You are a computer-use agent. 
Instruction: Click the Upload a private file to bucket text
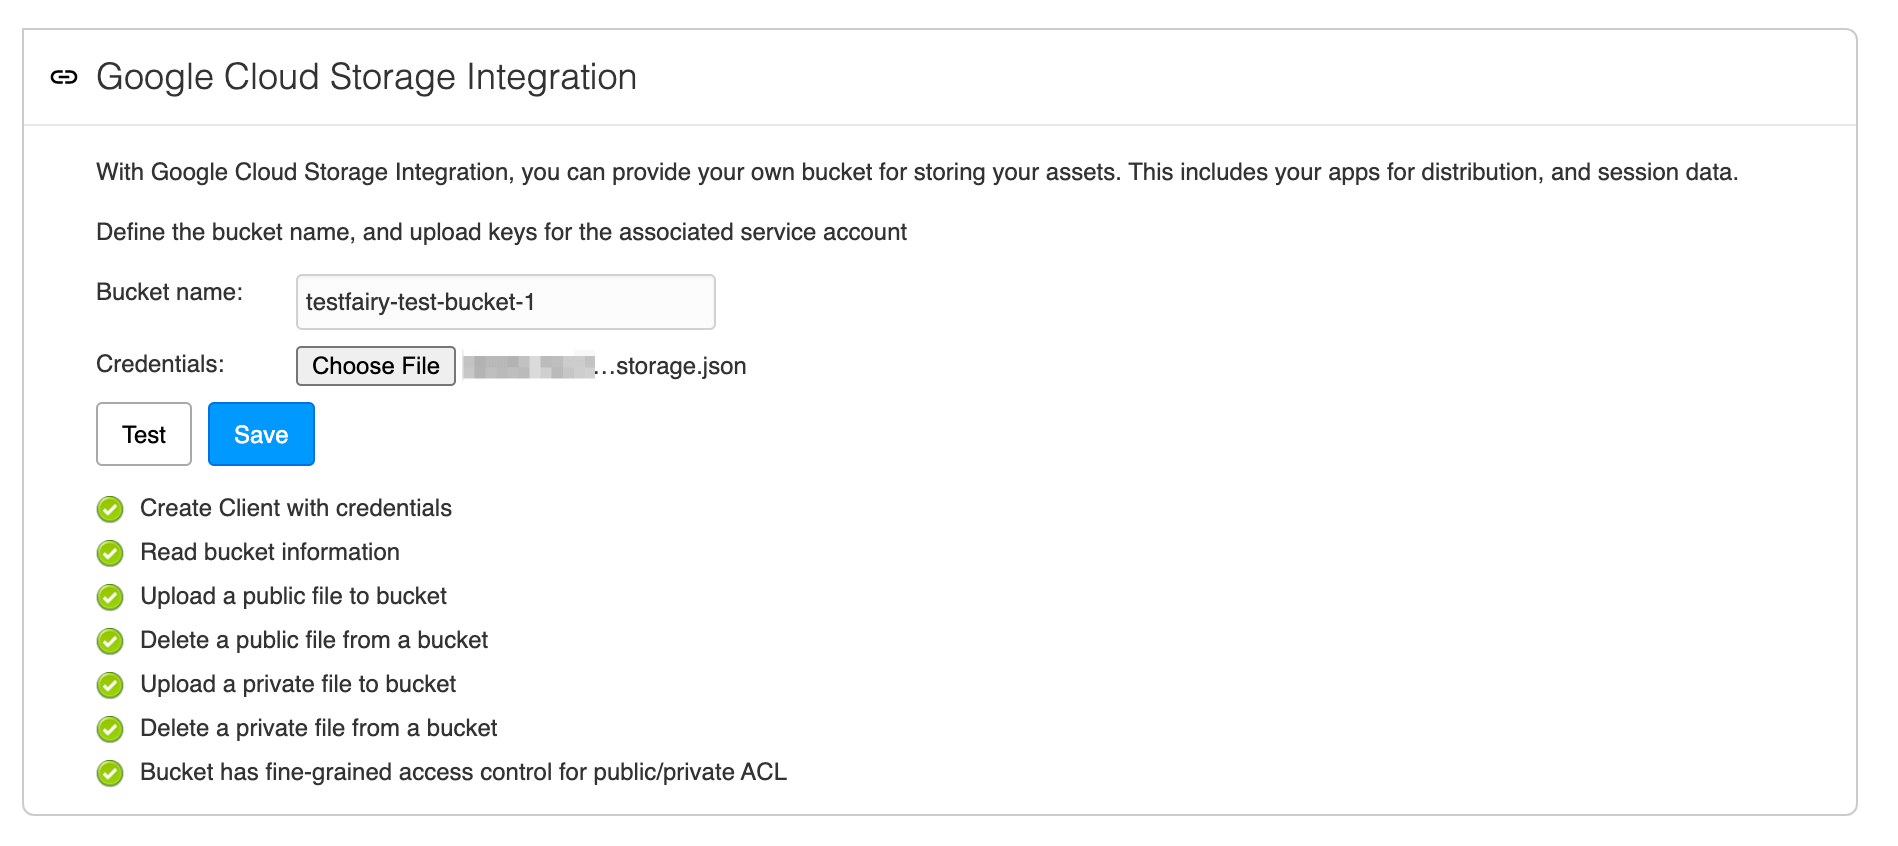click(298, 684)
